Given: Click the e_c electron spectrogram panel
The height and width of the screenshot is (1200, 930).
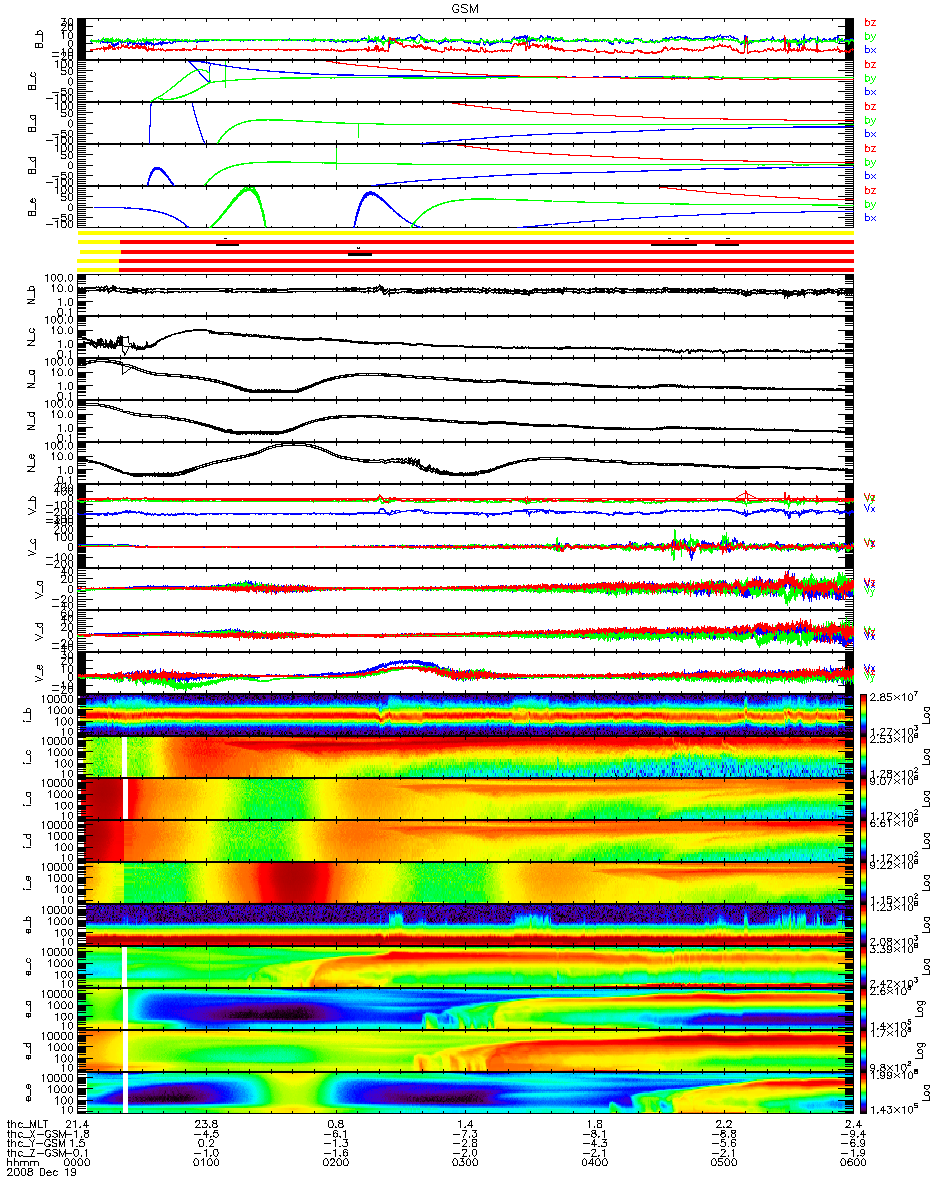Looking at the screenshot, I should click(463, 966).
